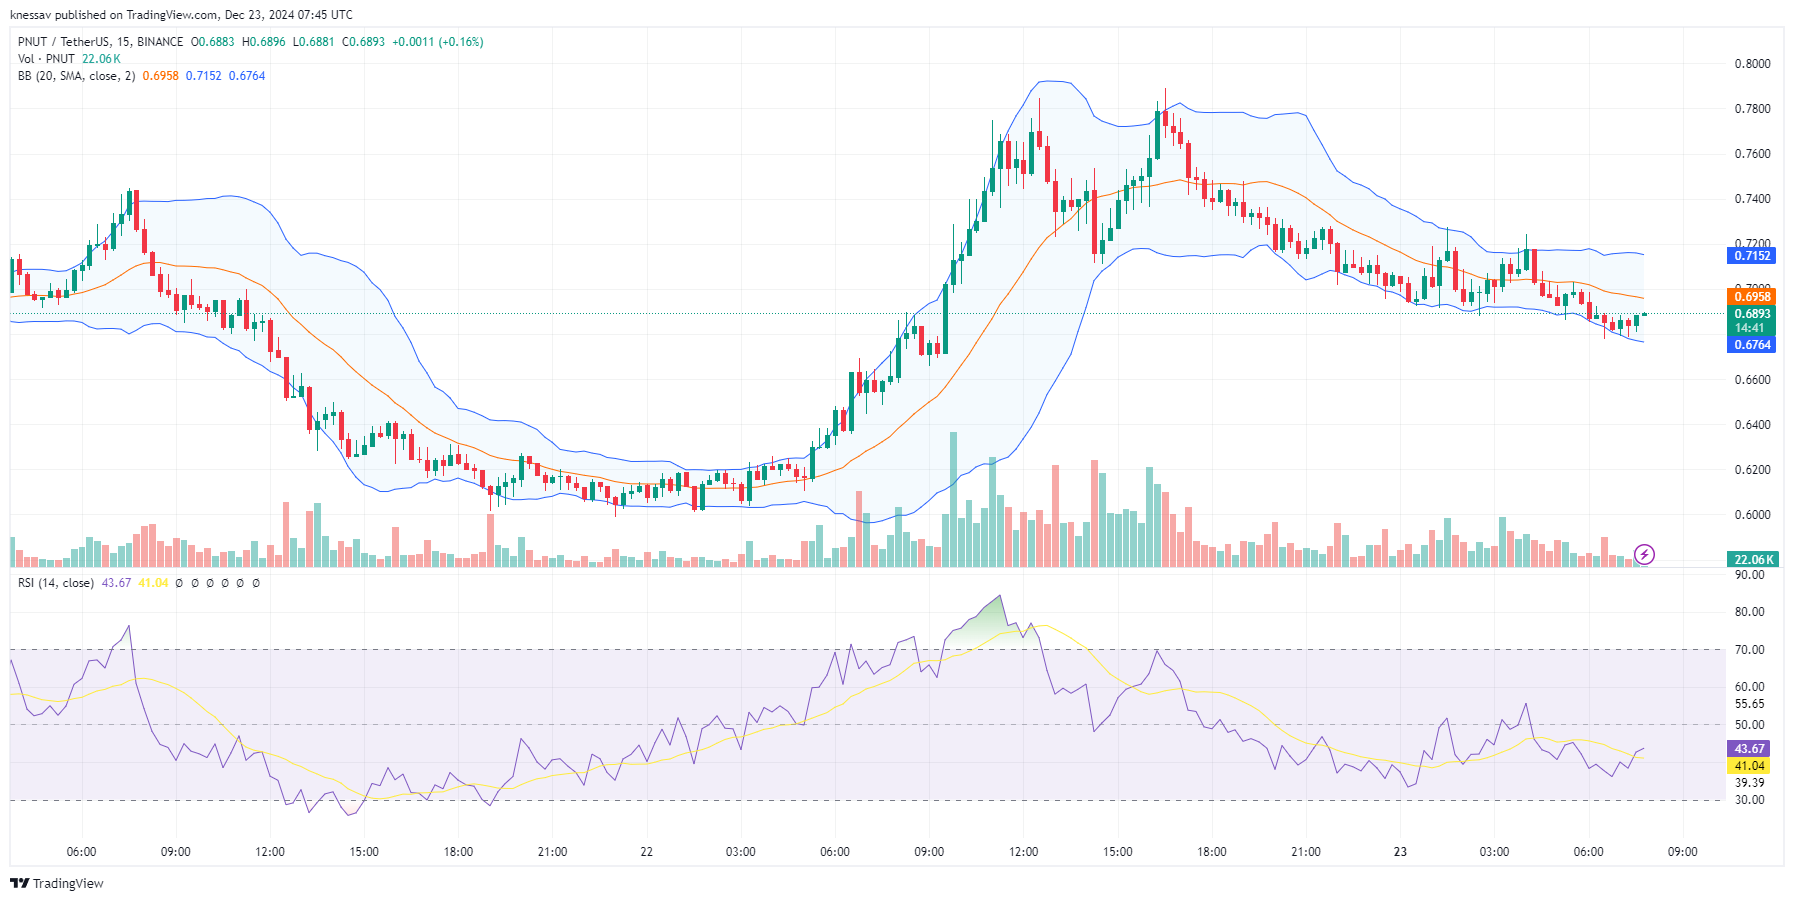1794x901 pixels.
Task: Click the open value O0.6883 in legend
Action: point(213,42)
